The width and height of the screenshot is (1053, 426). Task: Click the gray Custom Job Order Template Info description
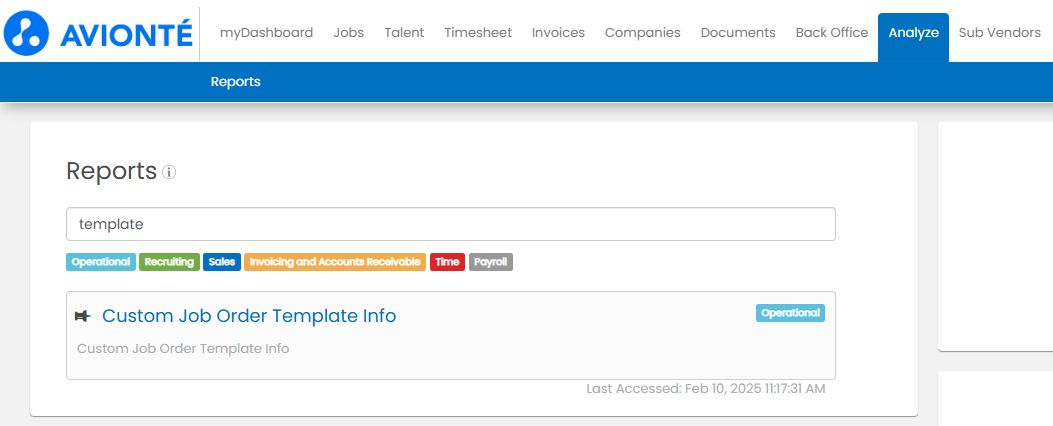tap(183, 349)
